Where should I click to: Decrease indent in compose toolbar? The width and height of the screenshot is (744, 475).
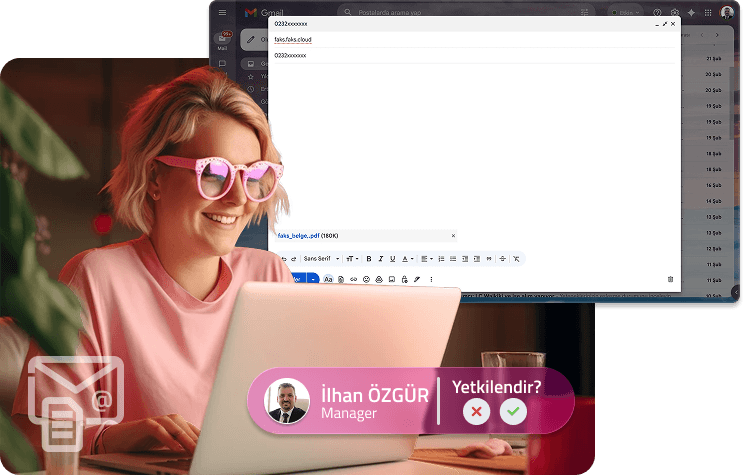(x=465, y=259)
